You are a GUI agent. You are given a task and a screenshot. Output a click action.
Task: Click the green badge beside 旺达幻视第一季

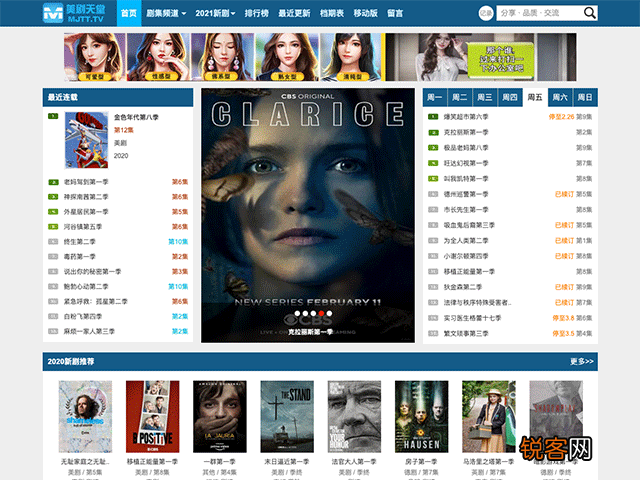tap(433, 163)
